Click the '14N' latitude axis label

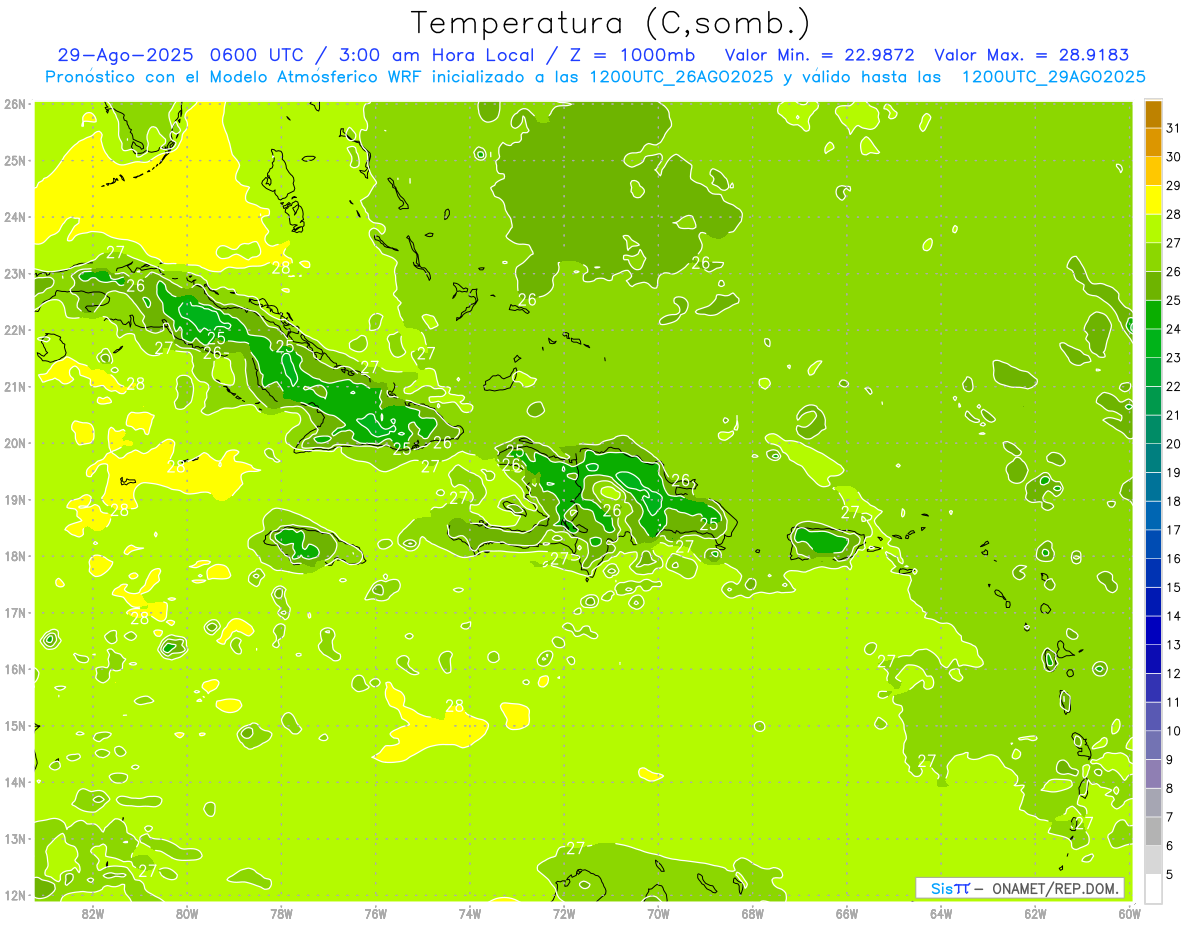point(15,782)
